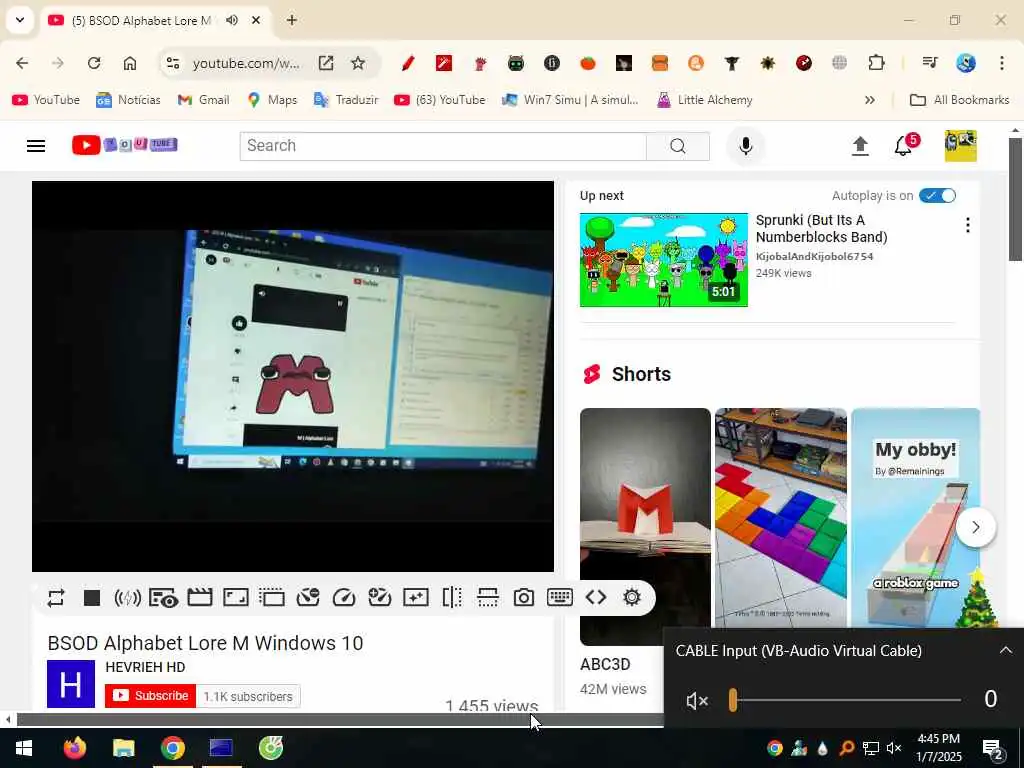Open tab search dropdown arrow
The image size is (1024, 768).
tap(20, 20)
